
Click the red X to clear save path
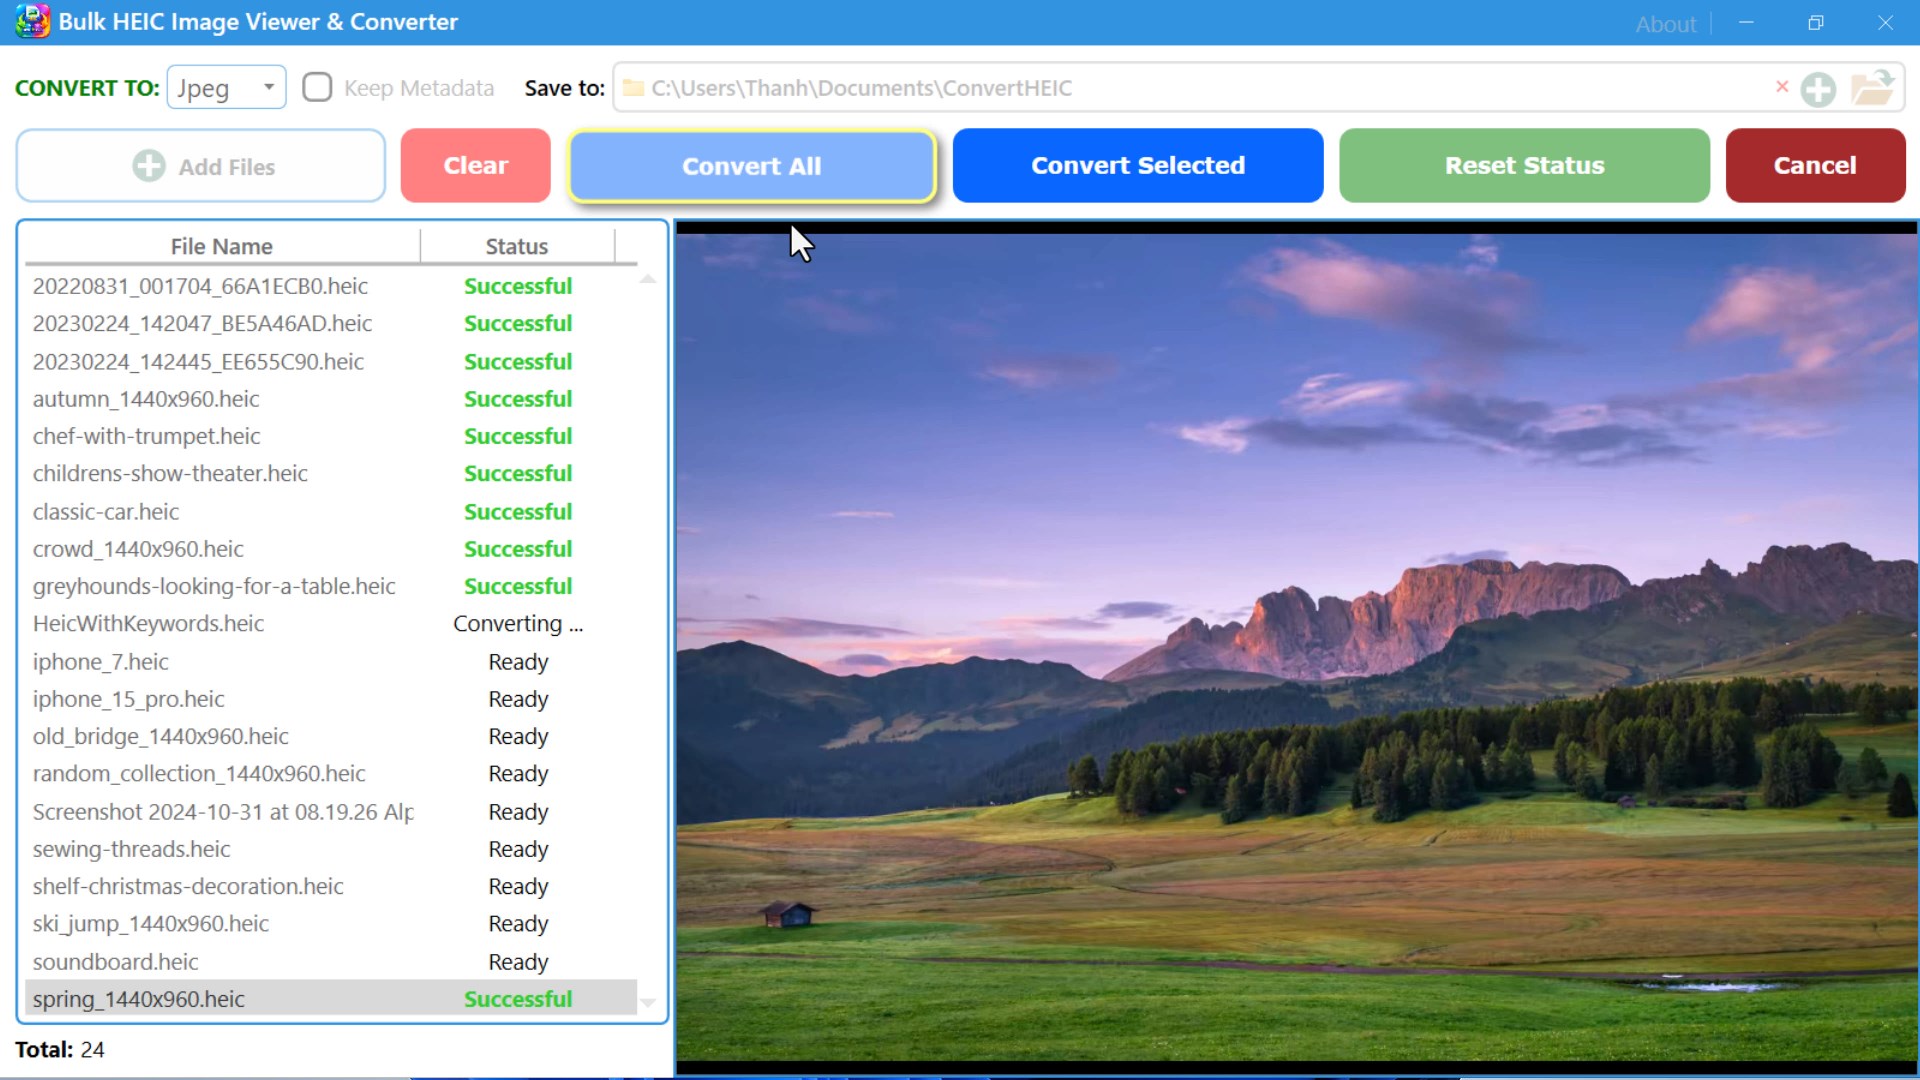point(1782,87)
